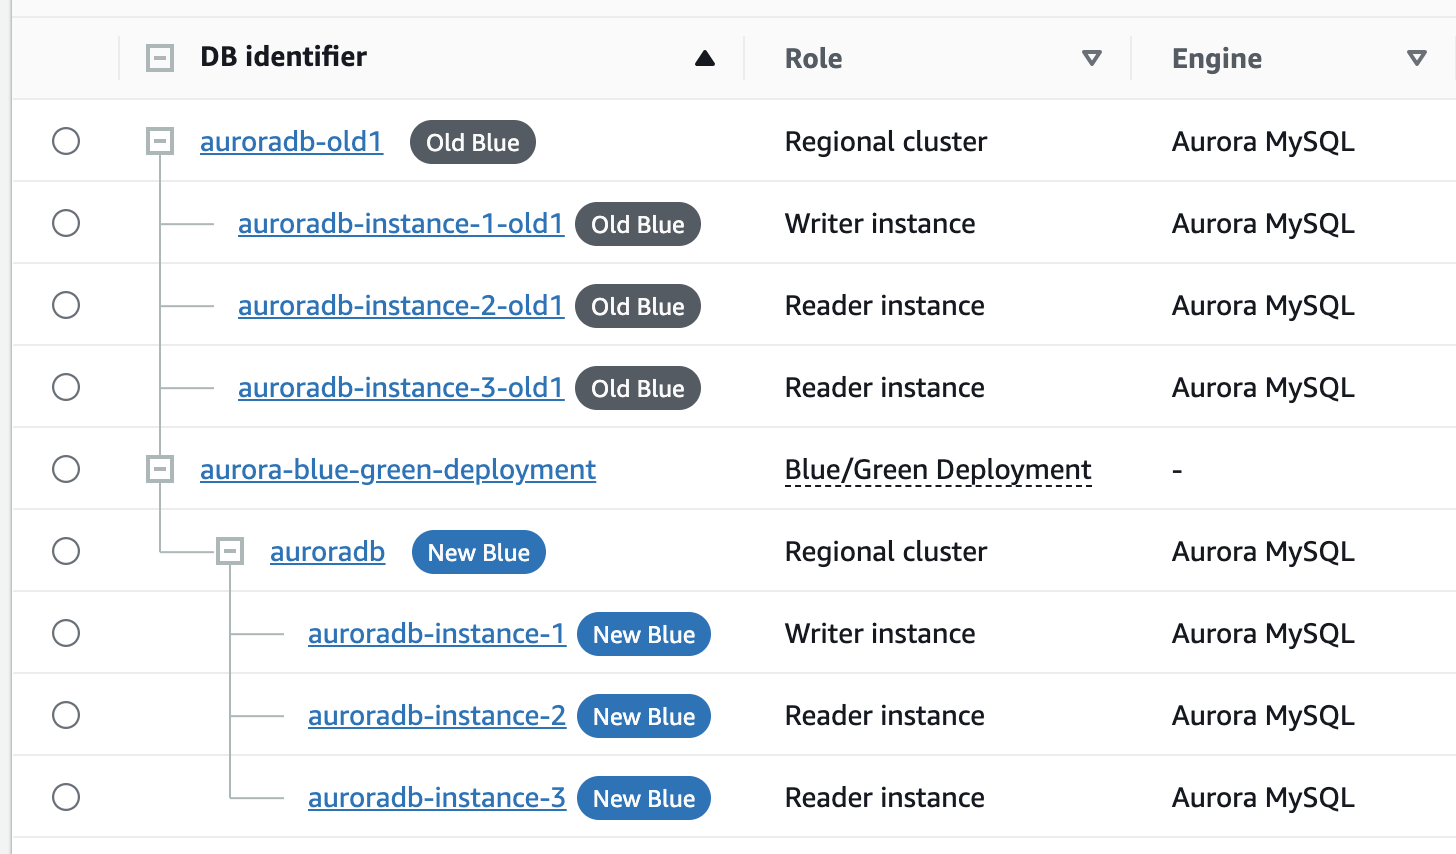Click New Blue badge beside auroradb-instance-2

tap(643, 716)
